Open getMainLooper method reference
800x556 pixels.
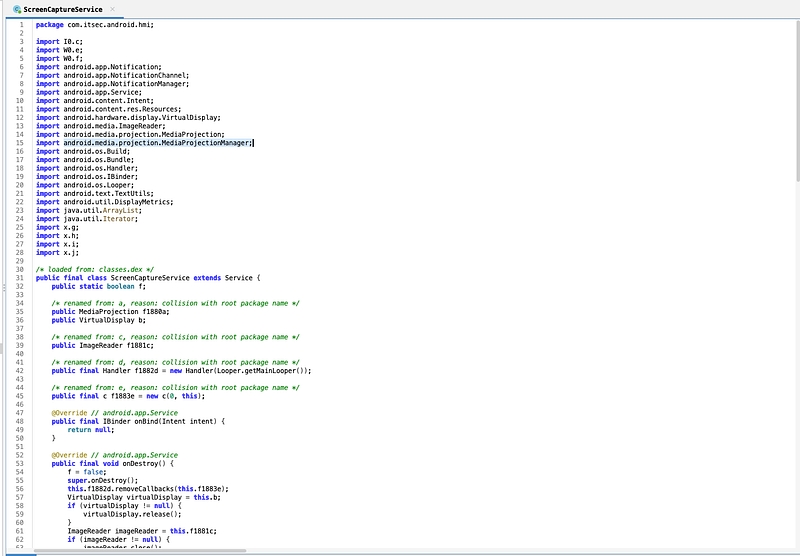coord(269,371)
